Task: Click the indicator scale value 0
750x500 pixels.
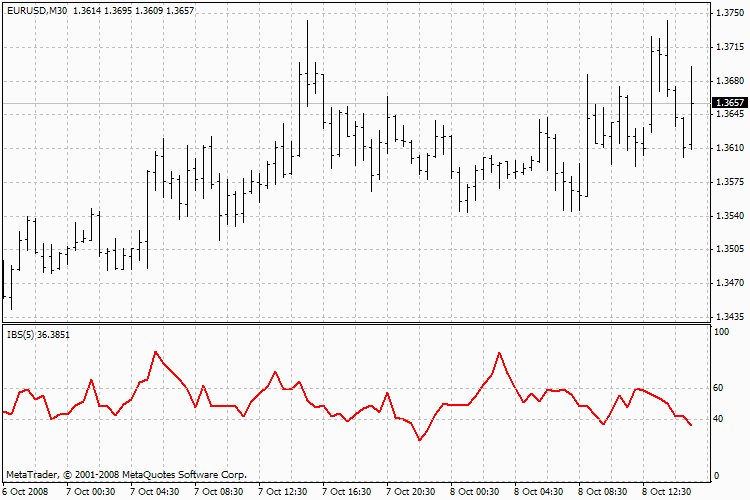Action: 716,476
